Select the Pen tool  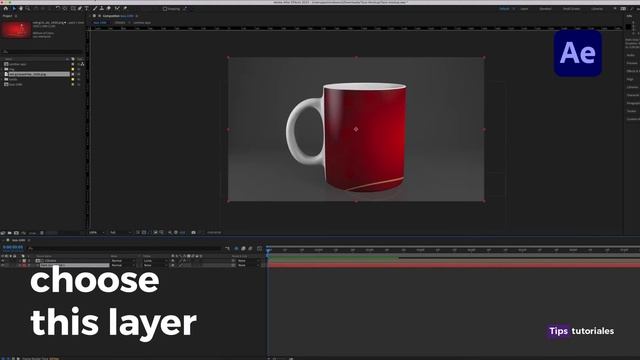(x=80, y=8)
